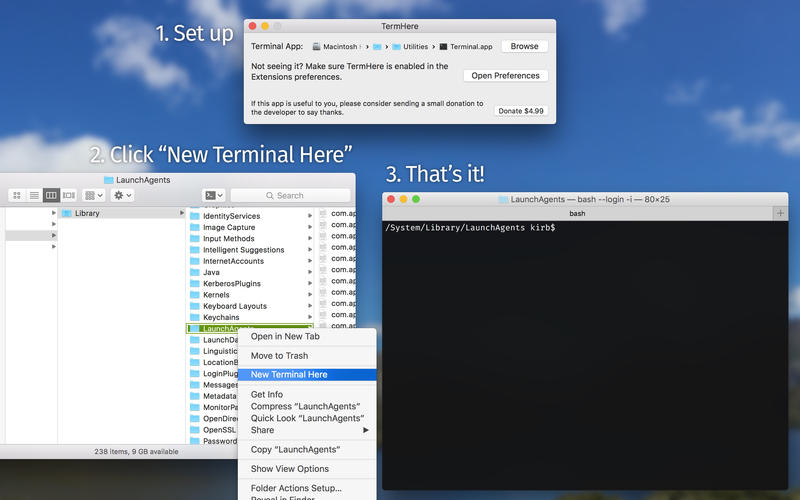Choose Compress "LaunchAgents"
Screen dimensions: 800x500
307,406
